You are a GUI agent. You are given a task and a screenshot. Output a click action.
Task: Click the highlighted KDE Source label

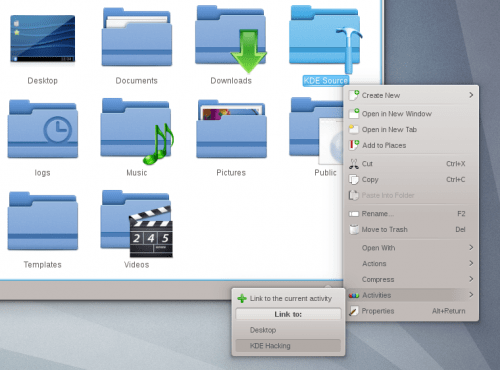326,81
